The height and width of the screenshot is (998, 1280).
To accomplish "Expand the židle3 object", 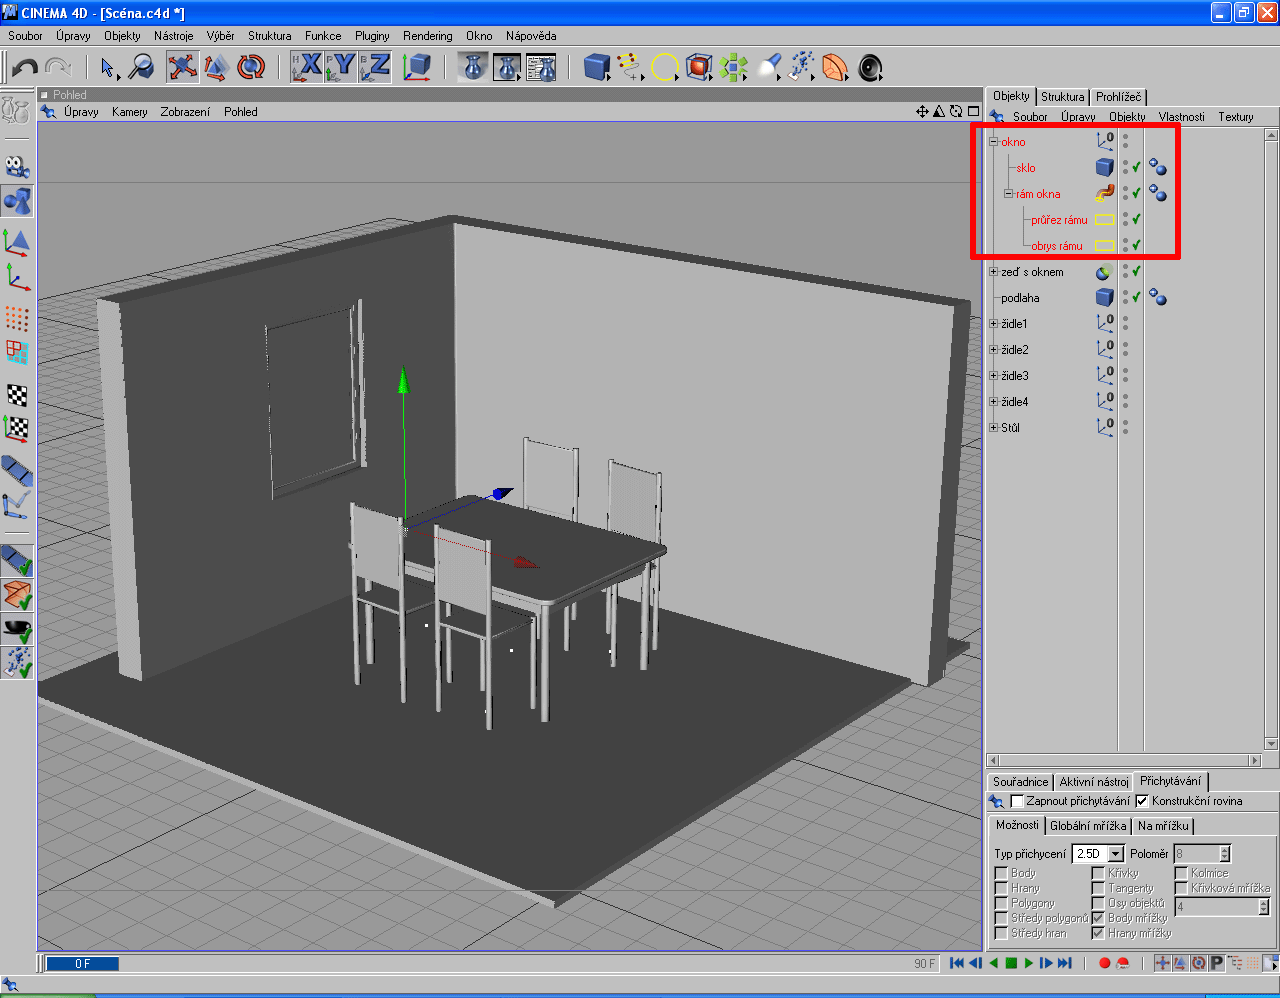I will point(994,376).
